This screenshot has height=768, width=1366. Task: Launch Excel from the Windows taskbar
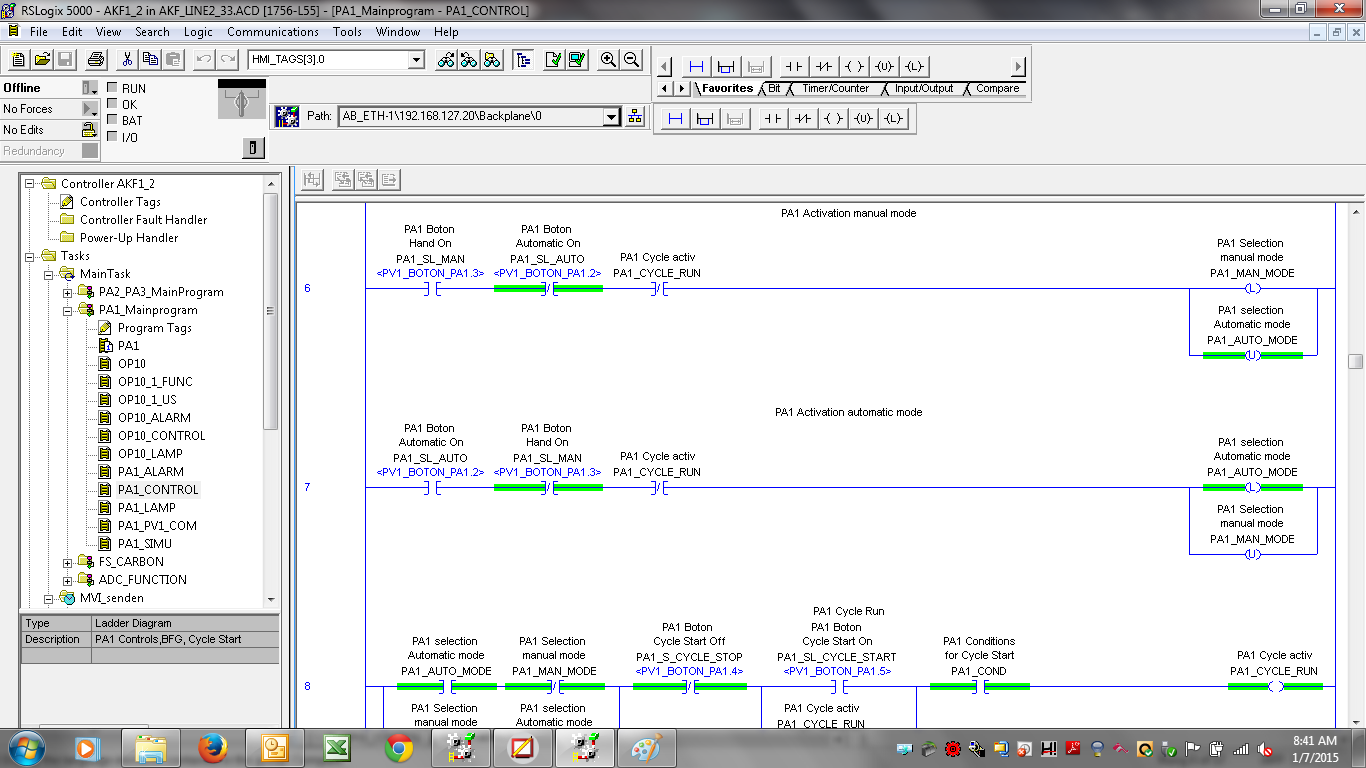pos(336,747)
